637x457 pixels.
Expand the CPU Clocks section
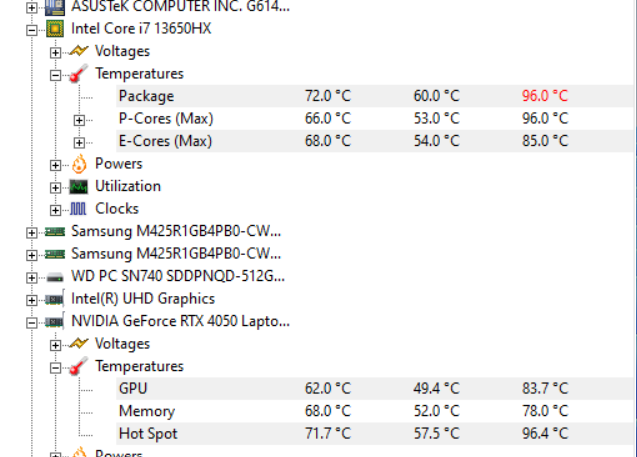[56, 209]
